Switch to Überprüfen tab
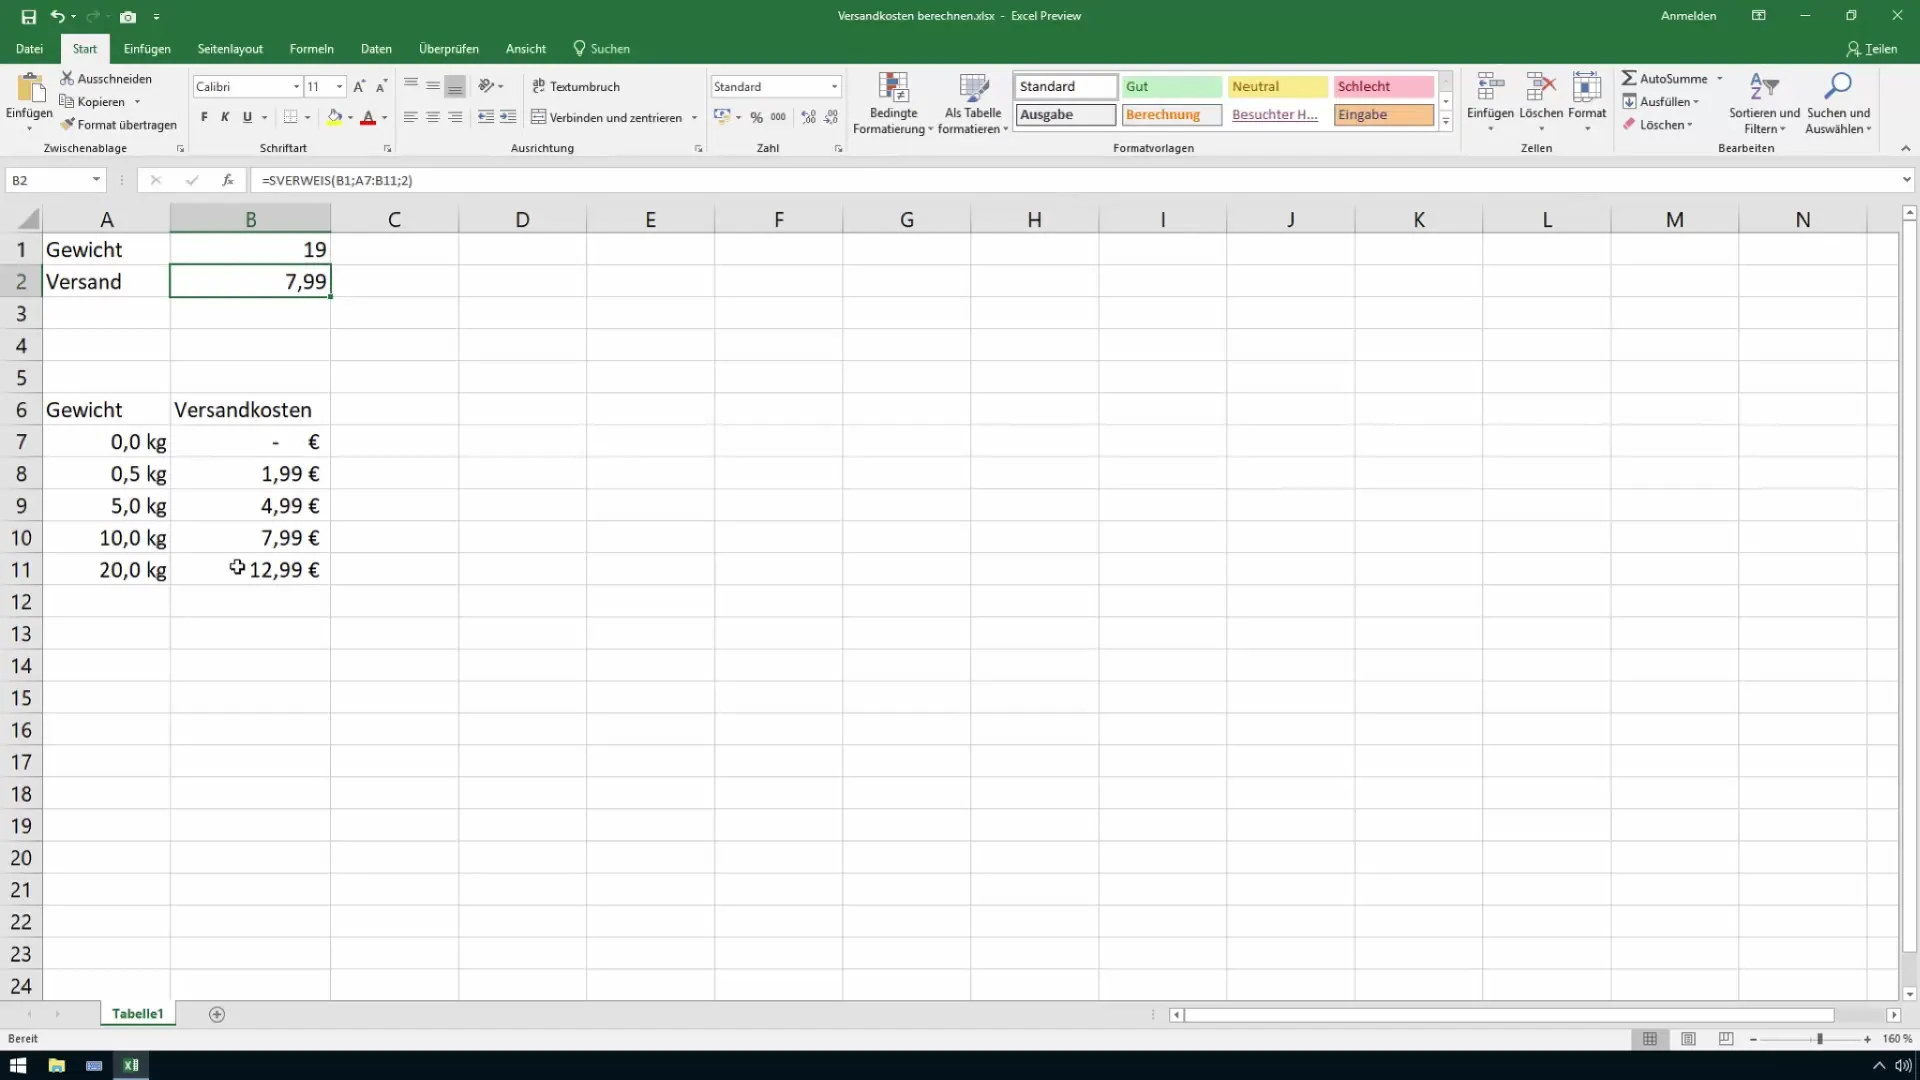The width and height of the screenshot is (1920, 1080). 448,48
